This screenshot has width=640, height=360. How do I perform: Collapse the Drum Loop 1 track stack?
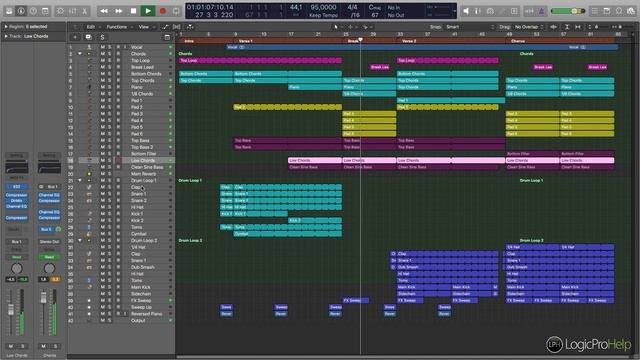click(80, 180)
